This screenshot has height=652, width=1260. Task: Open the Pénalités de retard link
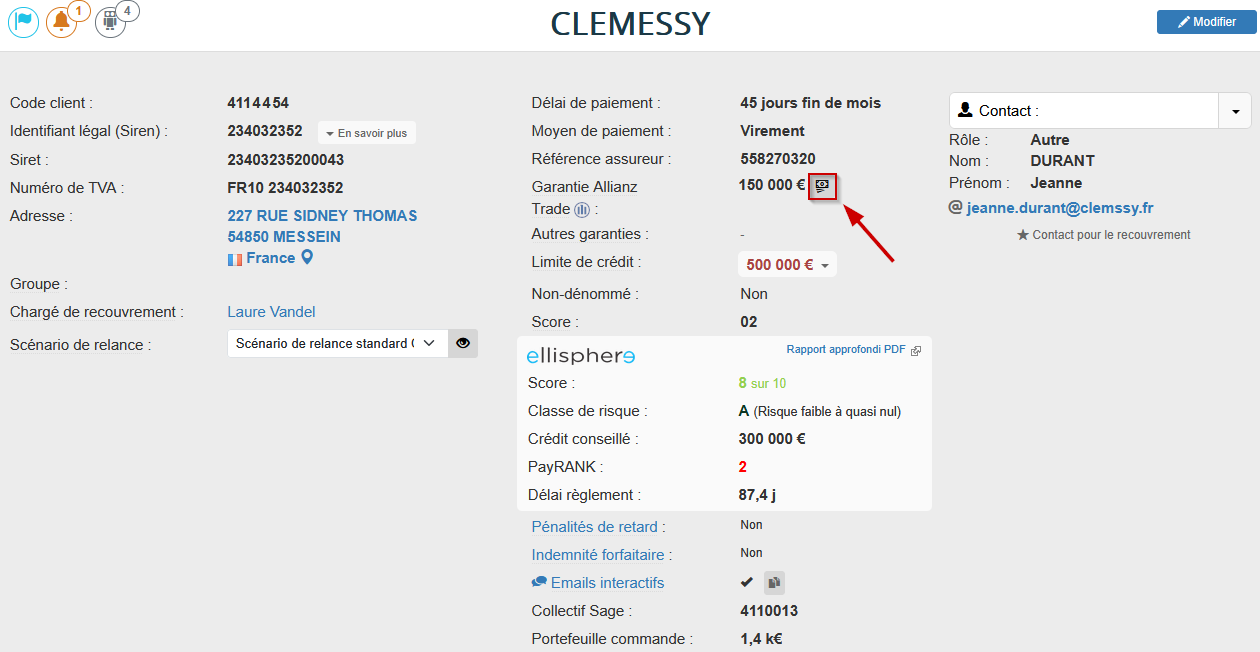pos(595,527)
